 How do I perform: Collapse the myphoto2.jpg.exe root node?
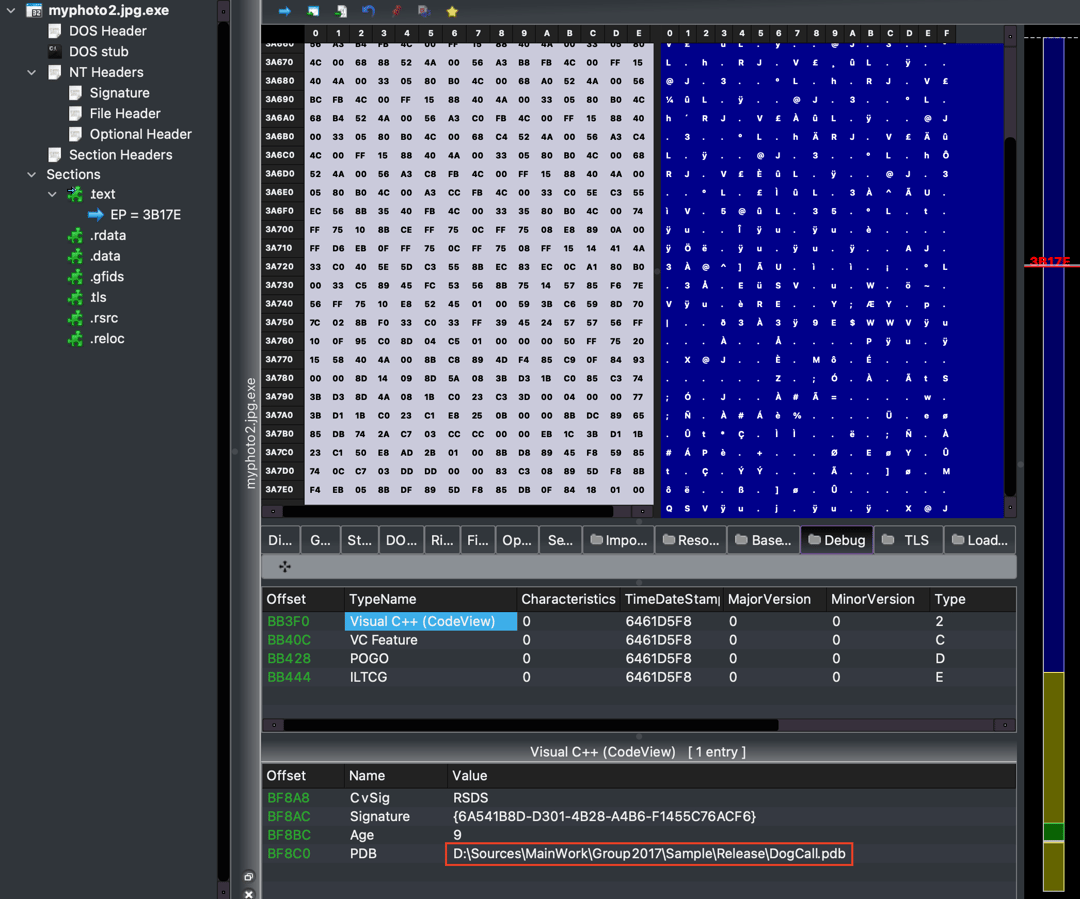pyautogui.click(x=11, y=10)
